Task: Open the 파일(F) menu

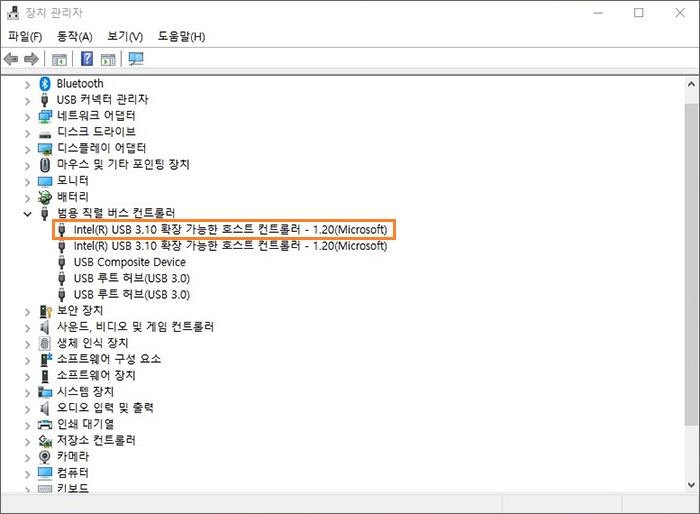Action: (25, 36)
